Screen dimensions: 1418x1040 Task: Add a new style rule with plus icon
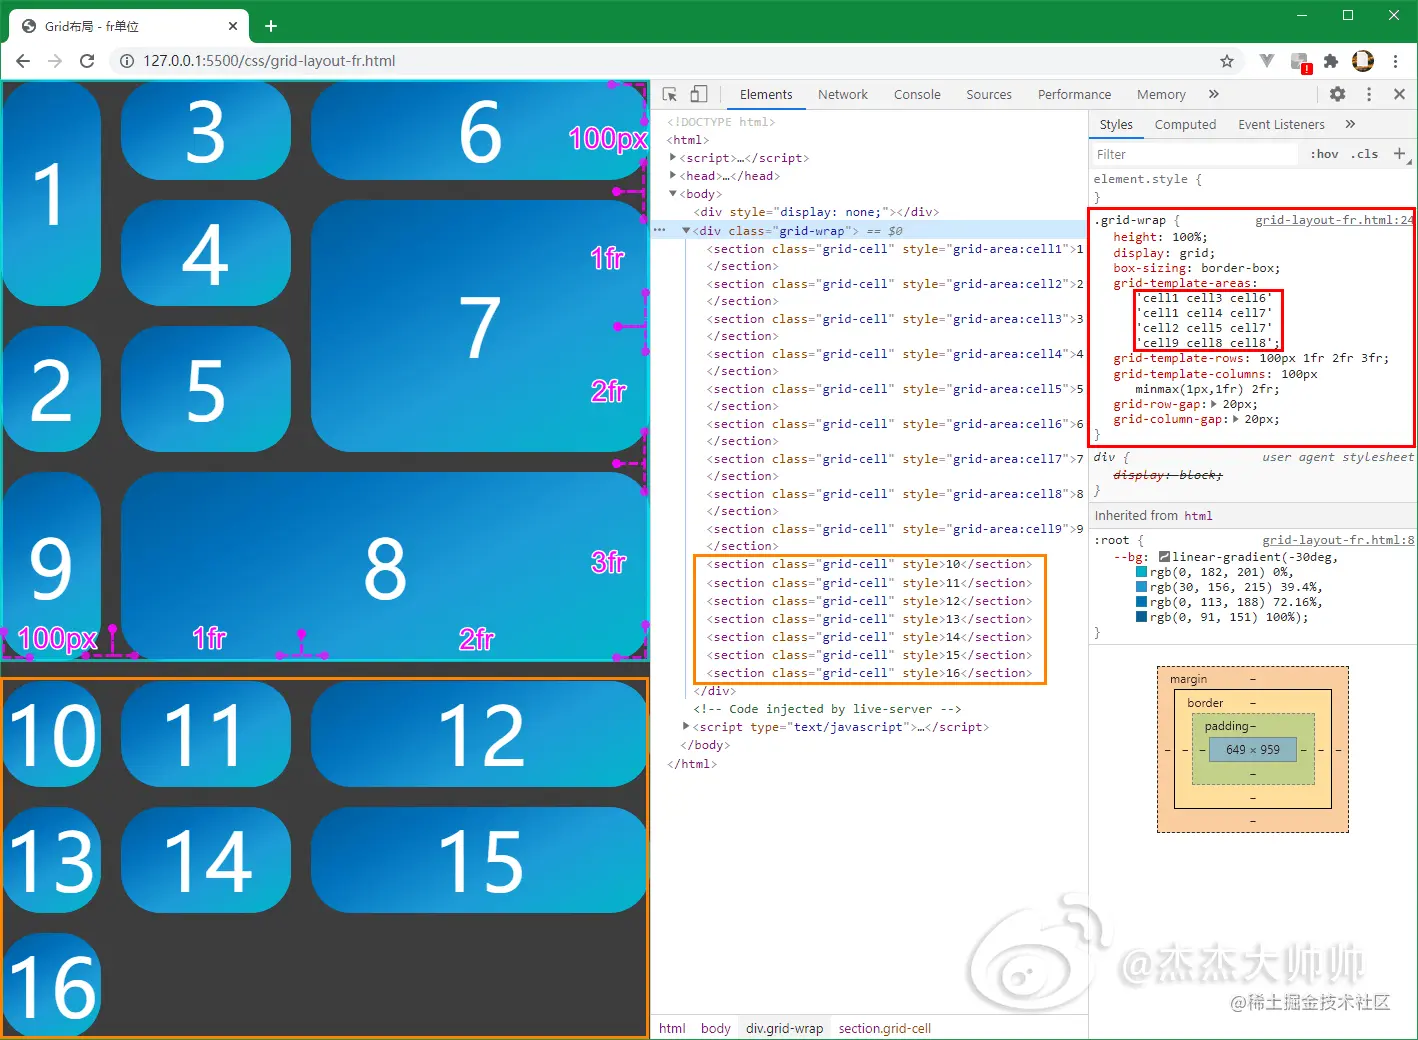tap(1400, 154)
